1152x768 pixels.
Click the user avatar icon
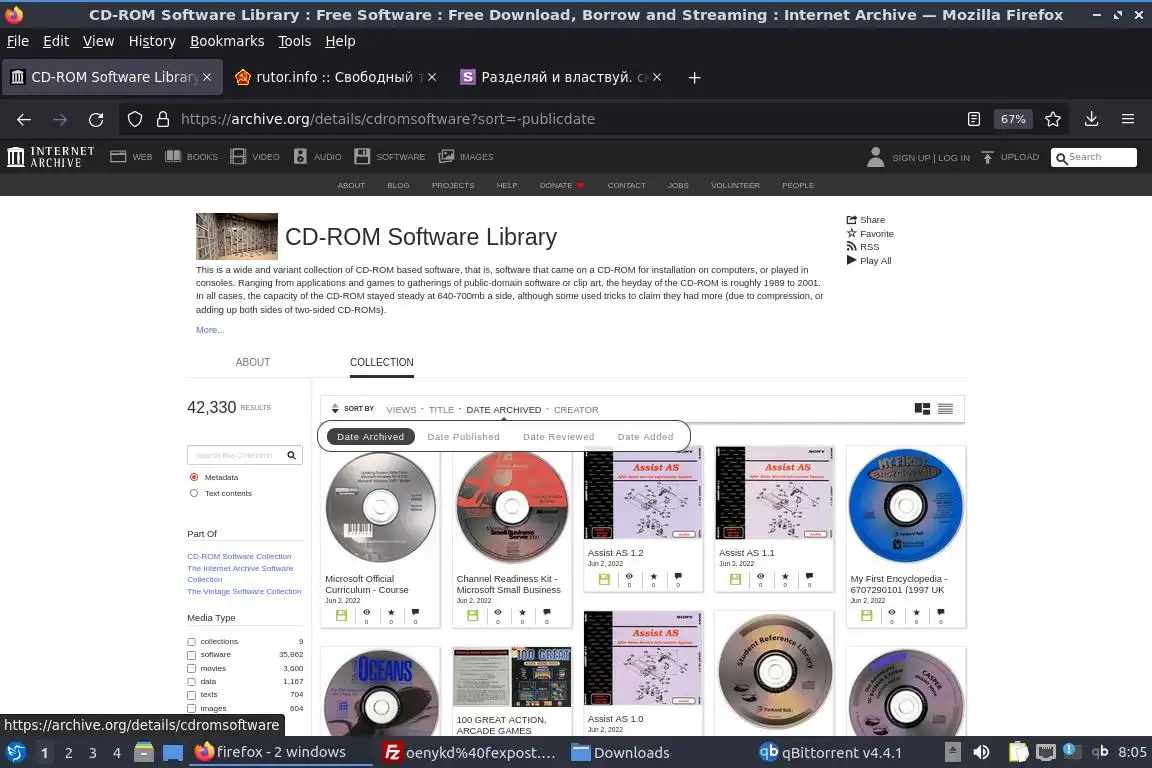(x=875, y=157)
